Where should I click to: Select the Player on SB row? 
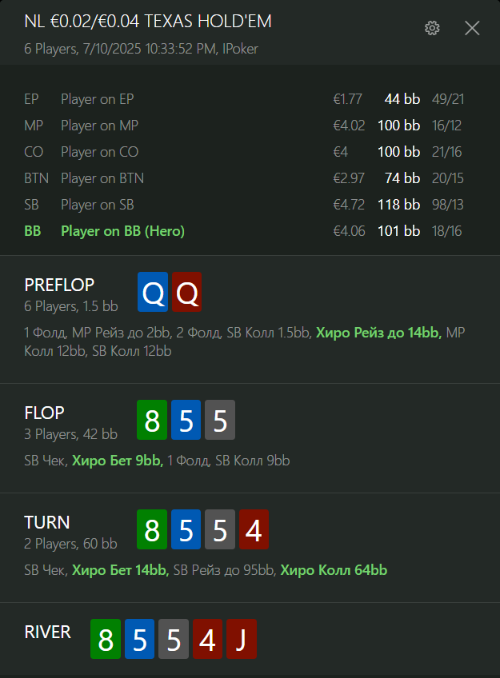coord(244,205)
